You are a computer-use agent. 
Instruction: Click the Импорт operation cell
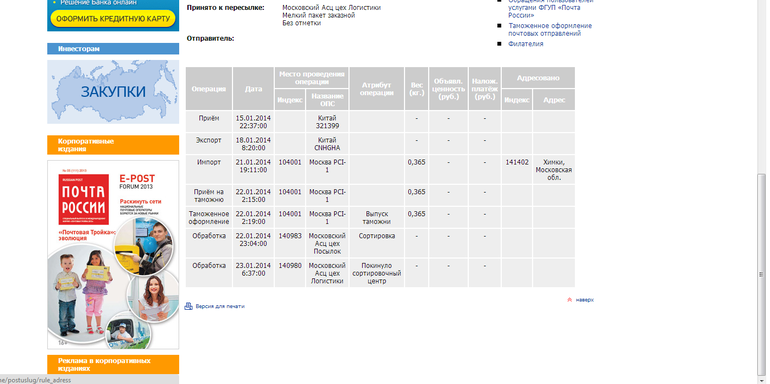coord(209,169)
